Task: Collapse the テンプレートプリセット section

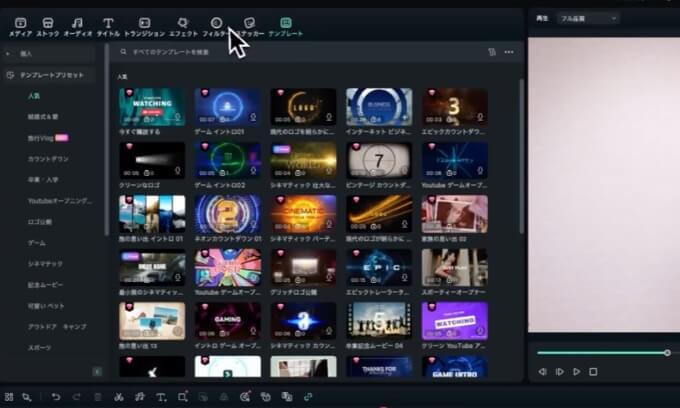Action: point(50,75)
